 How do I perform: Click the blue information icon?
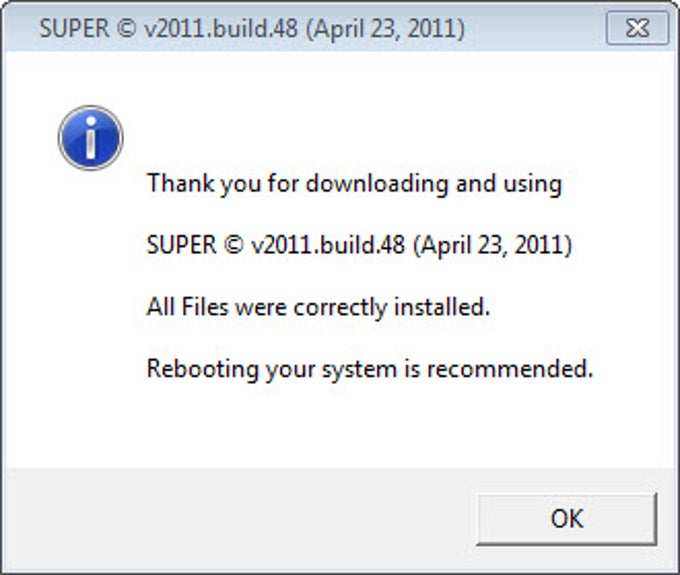click(91, 137)
